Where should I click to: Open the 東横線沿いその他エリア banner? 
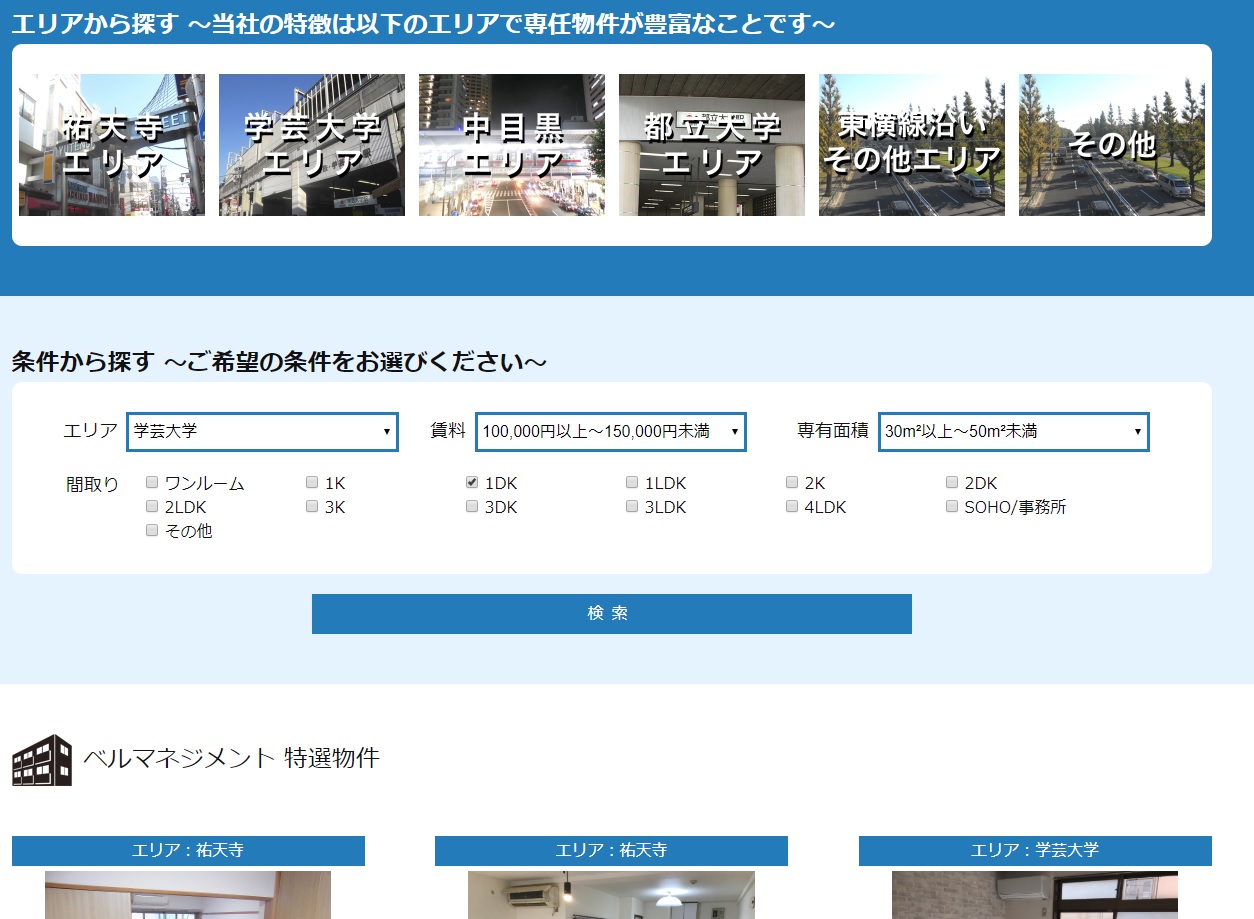coord(911,144)
